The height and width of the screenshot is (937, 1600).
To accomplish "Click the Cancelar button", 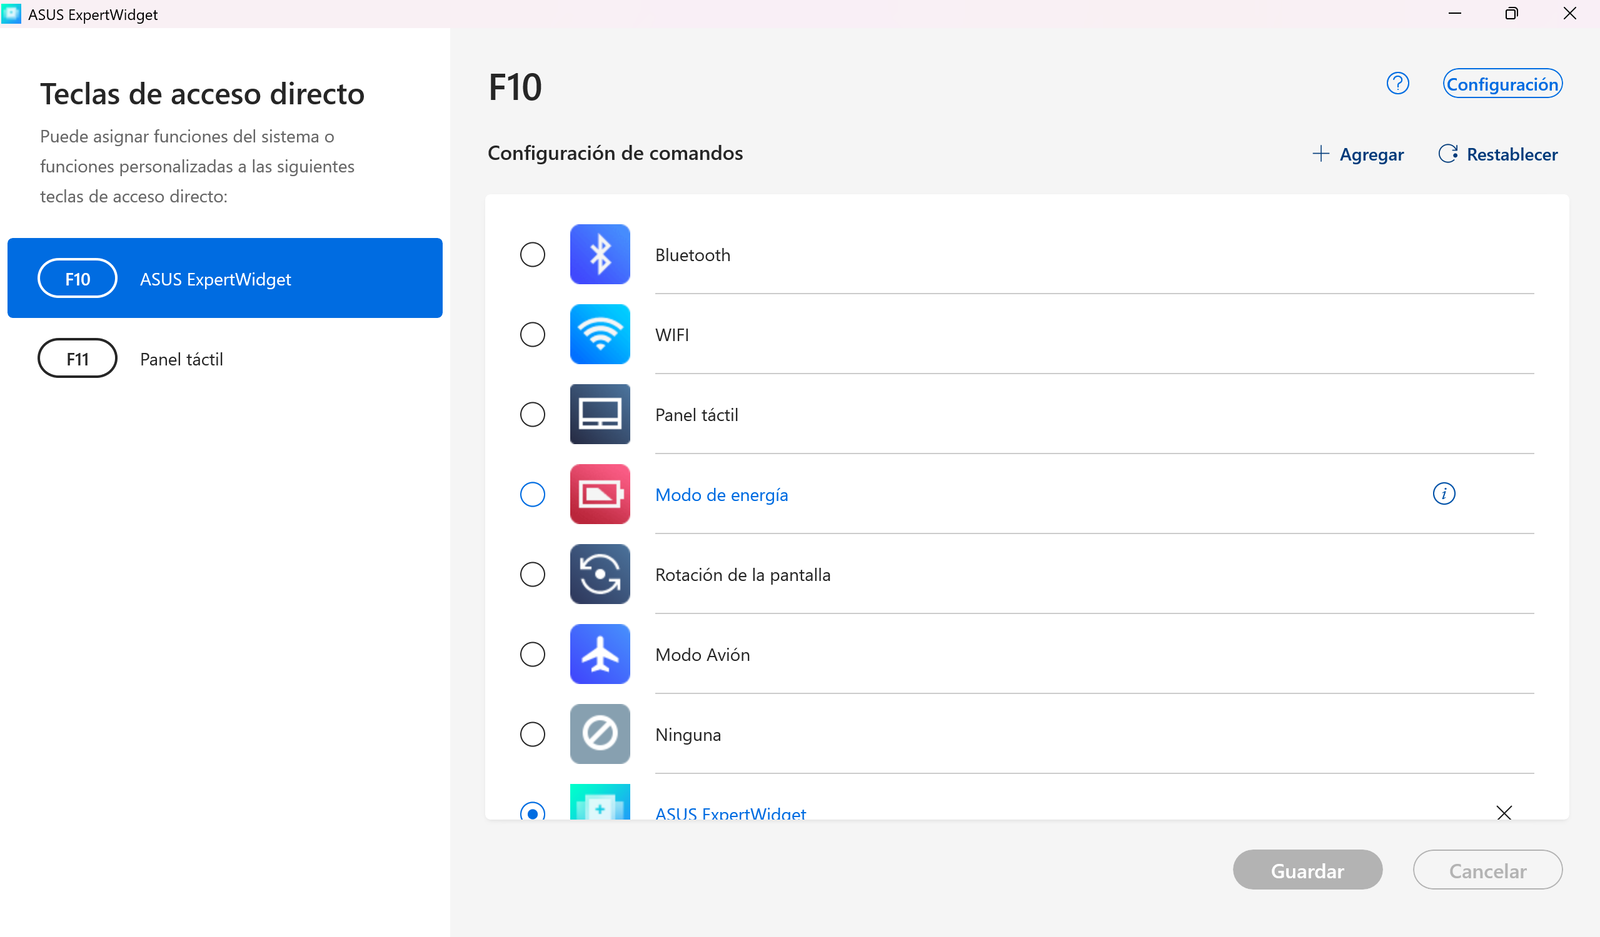I will pos(1487,870).
